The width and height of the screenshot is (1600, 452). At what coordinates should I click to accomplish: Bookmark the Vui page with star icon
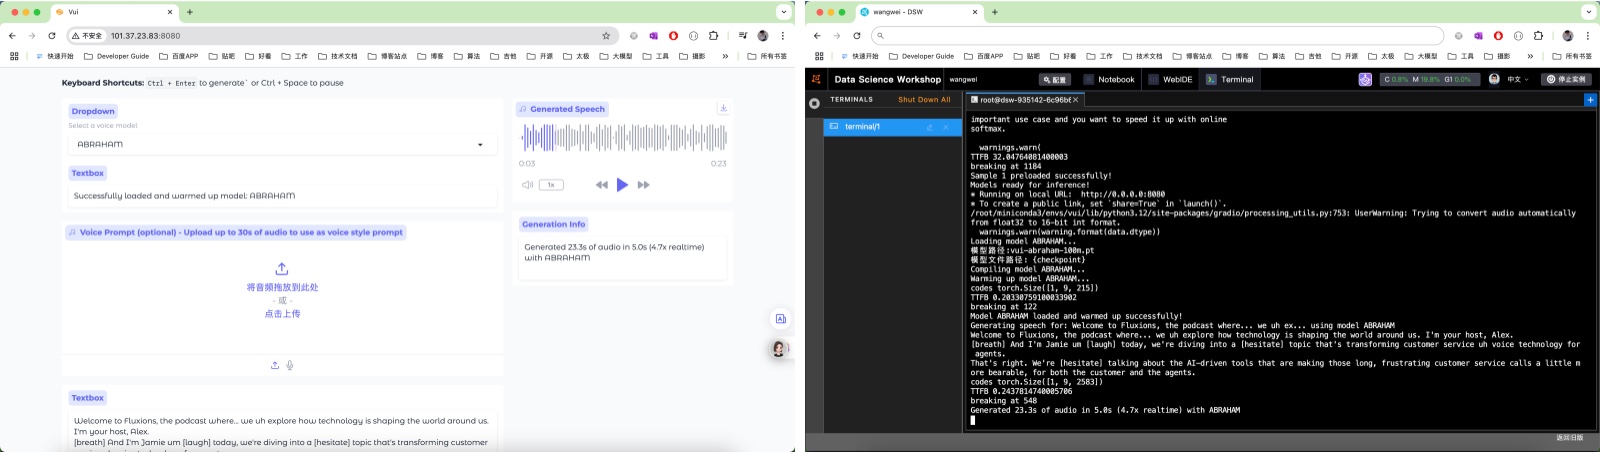pos(606,35)
